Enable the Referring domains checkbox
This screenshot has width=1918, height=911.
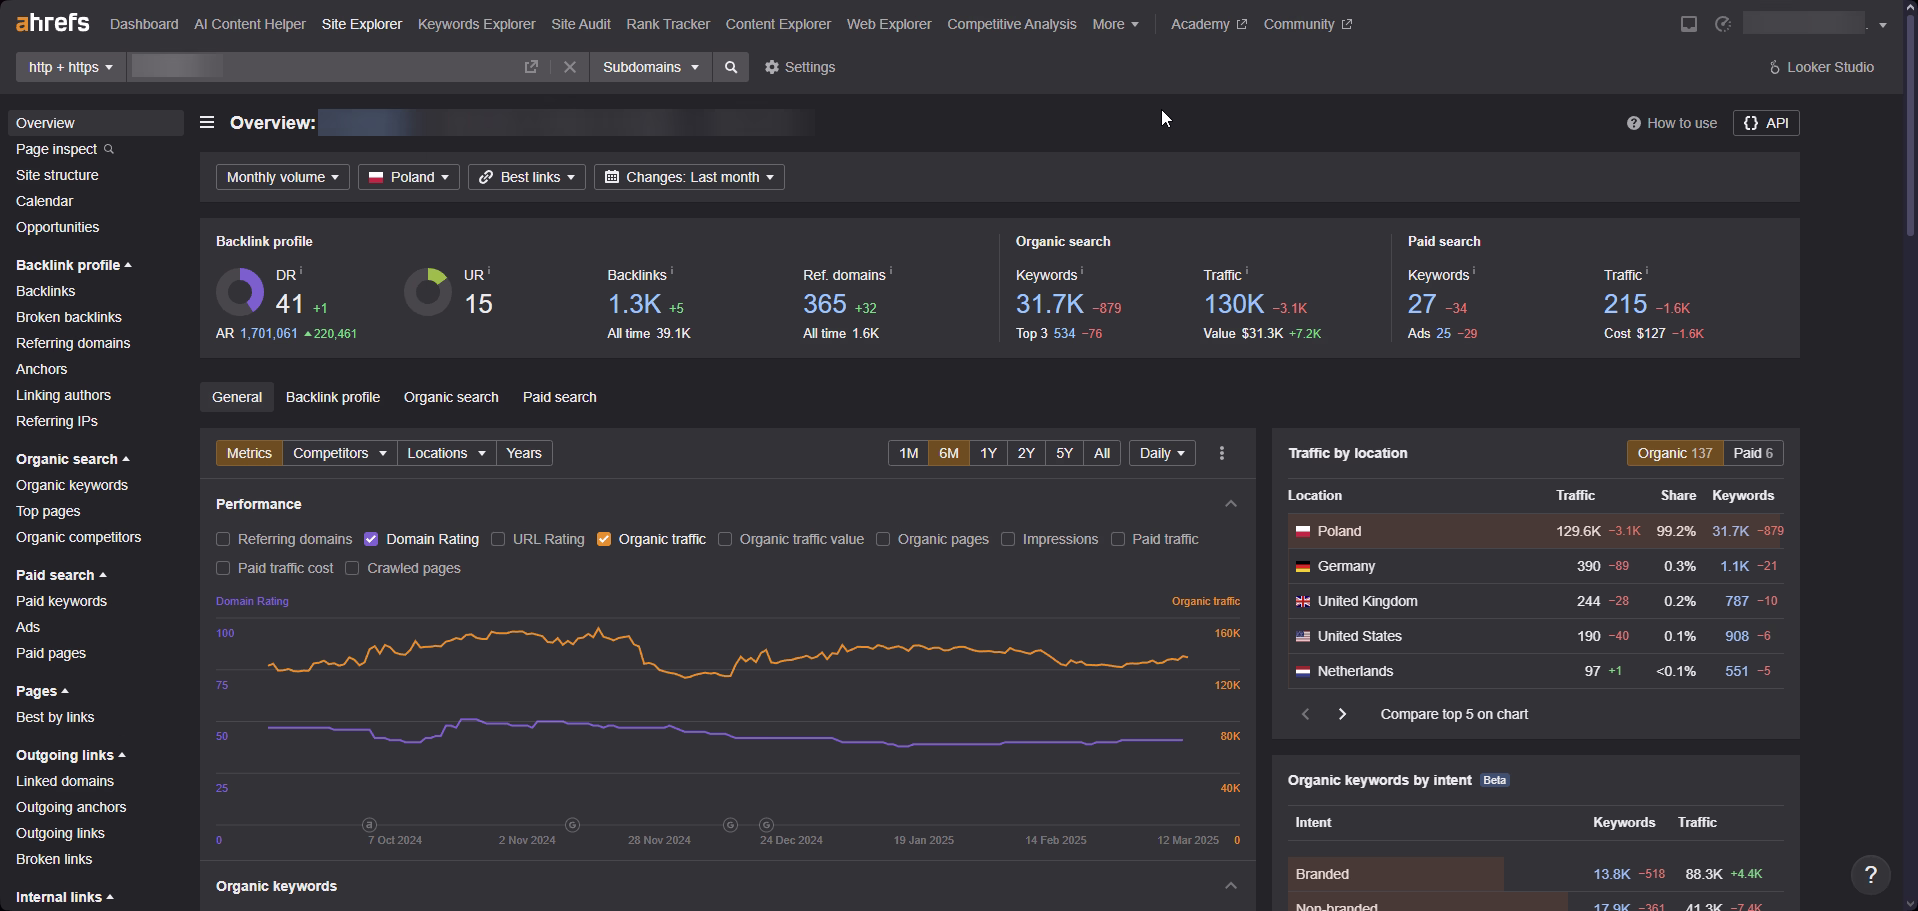tap(223, 539)
